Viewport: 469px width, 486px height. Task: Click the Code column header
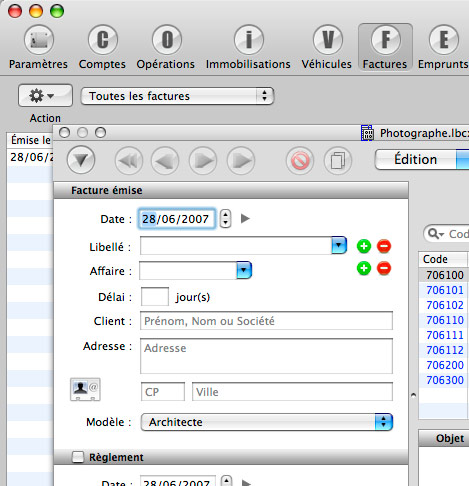443,259
